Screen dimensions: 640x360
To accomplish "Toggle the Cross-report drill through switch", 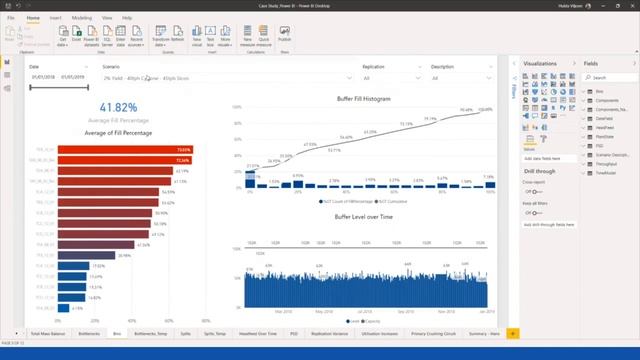I will click(x=537, y=192).
